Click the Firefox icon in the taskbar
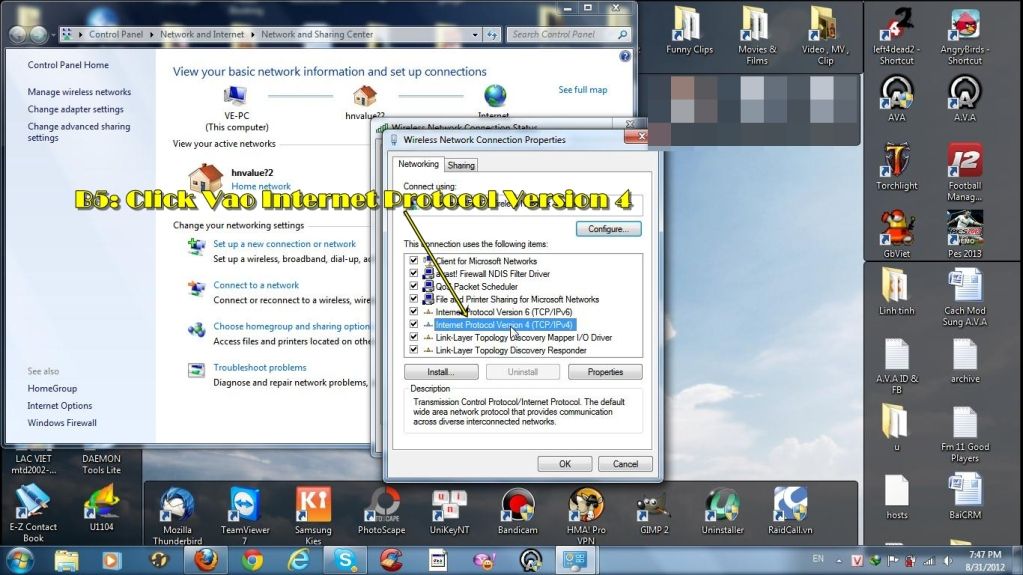Image resolution: width=1023 pixels, height=575 pixels. point(205,559)
